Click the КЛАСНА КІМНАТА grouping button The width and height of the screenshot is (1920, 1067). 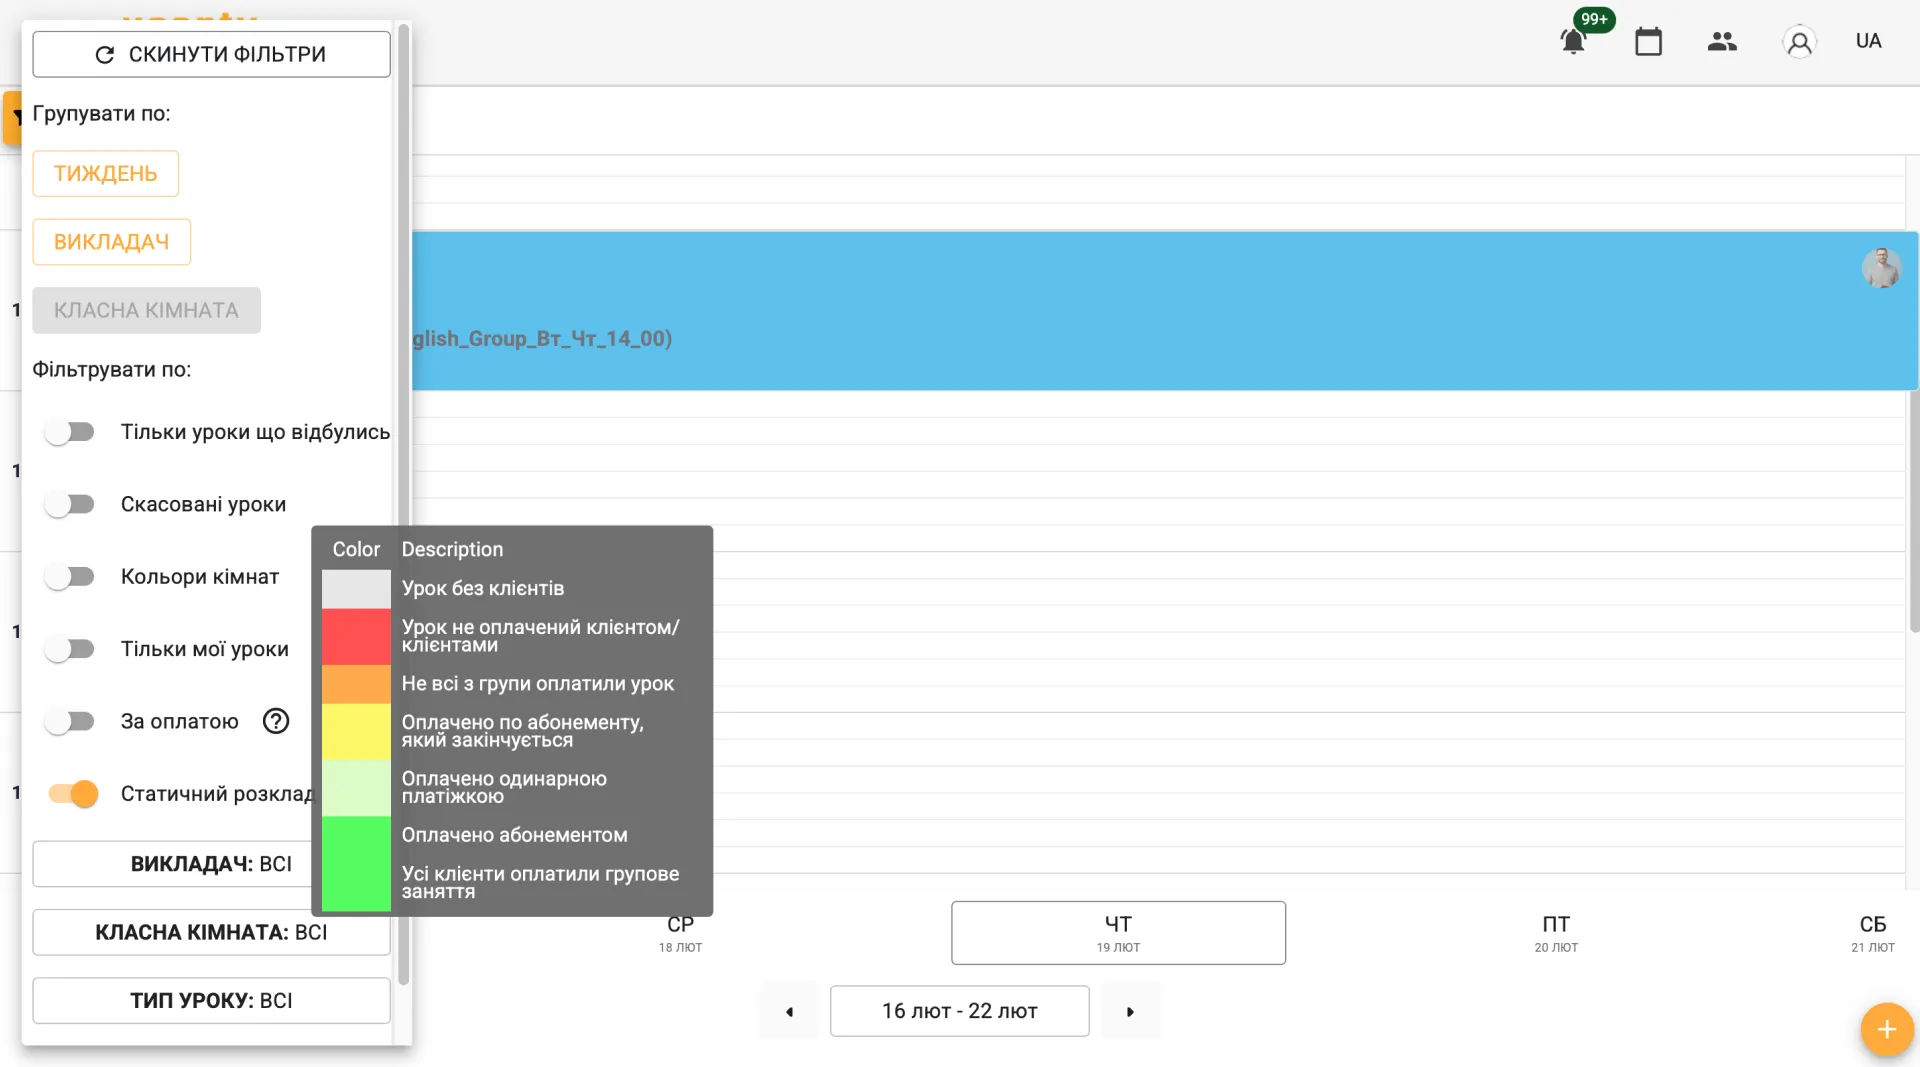[146, 310]
